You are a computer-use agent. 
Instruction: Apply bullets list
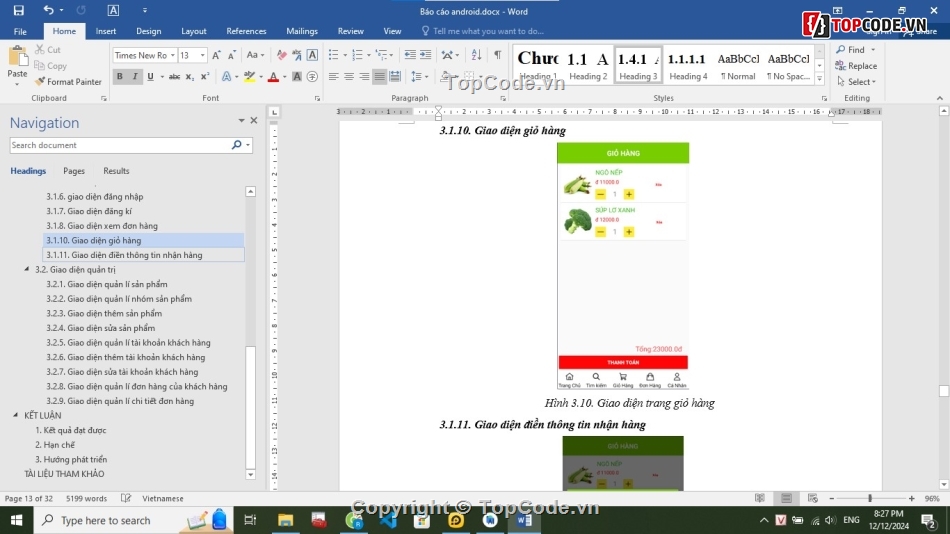pyautogui.click(x=333, y=55)
